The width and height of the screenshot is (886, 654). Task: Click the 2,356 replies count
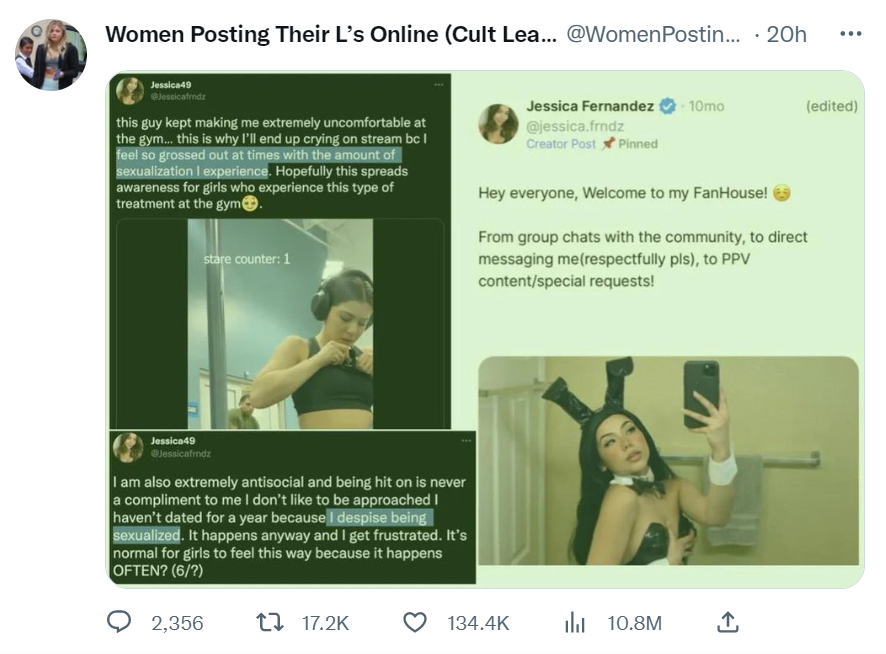177,623
